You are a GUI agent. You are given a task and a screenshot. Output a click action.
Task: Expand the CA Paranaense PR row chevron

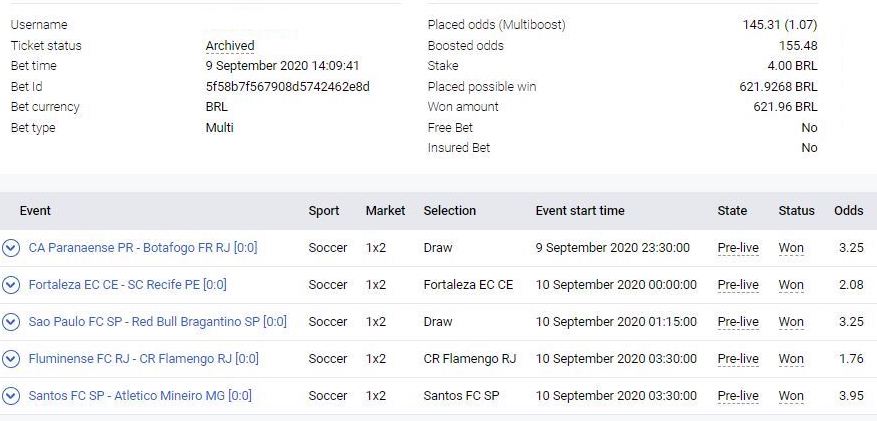pyautogui.click(x=11, y=248)
